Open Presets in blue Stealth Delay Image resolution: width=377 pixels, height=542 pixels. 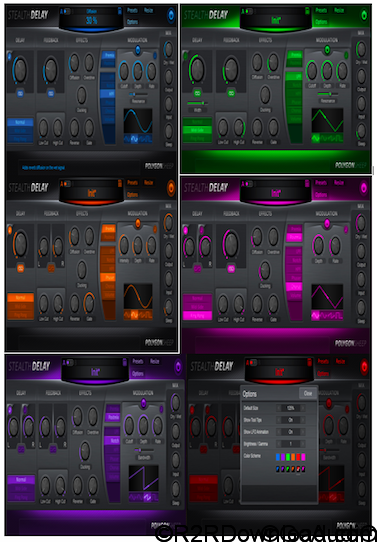[x=132, y=10]
